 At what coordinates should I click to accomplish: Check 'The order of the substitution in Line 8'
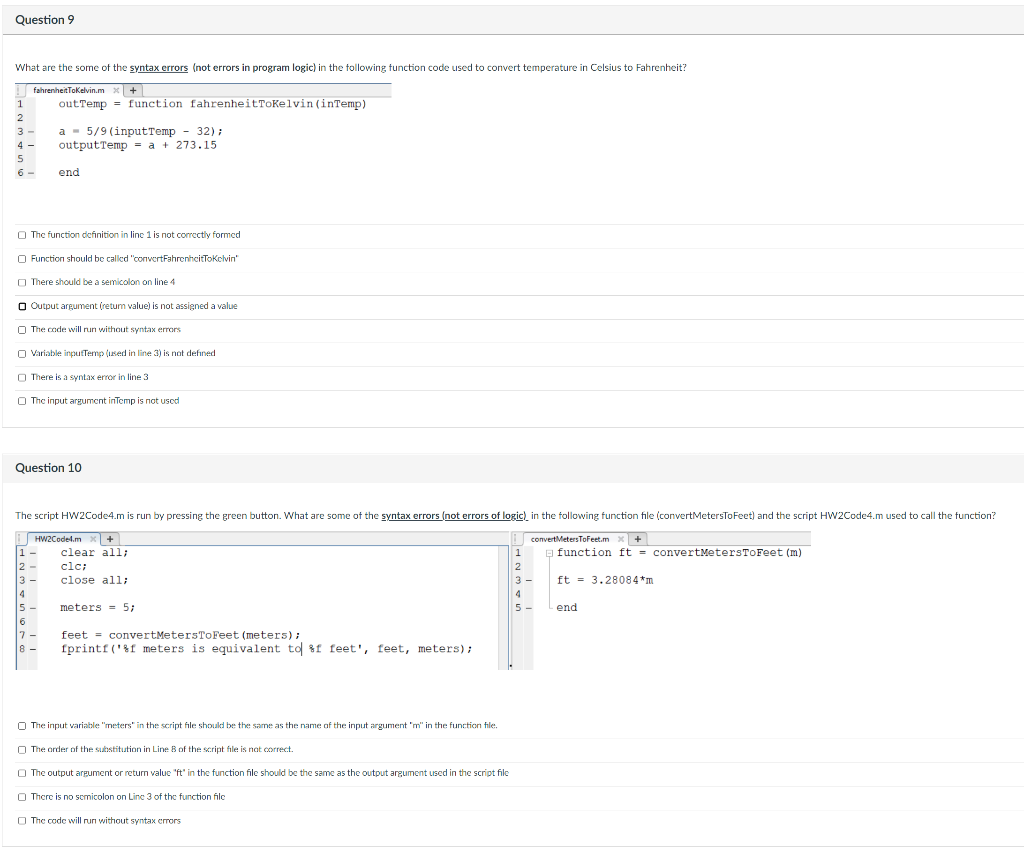21,749
